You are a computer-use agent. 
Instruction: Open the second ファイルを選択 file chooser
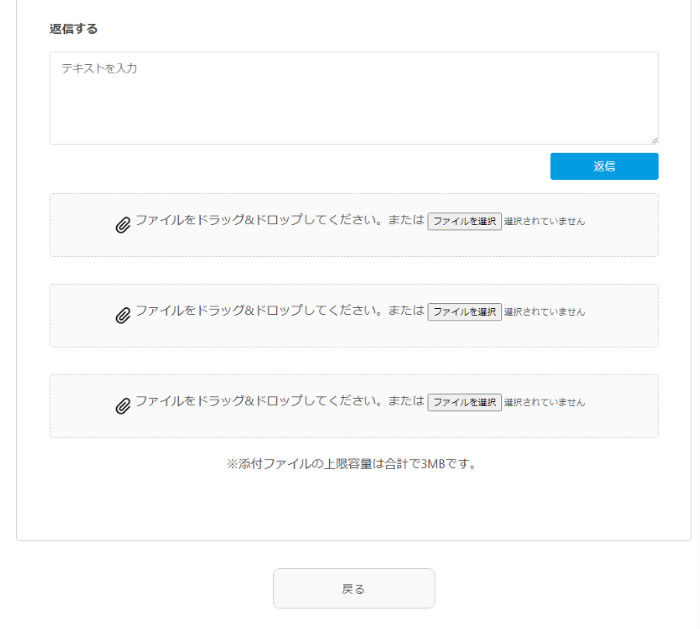(x=464, y=312)
